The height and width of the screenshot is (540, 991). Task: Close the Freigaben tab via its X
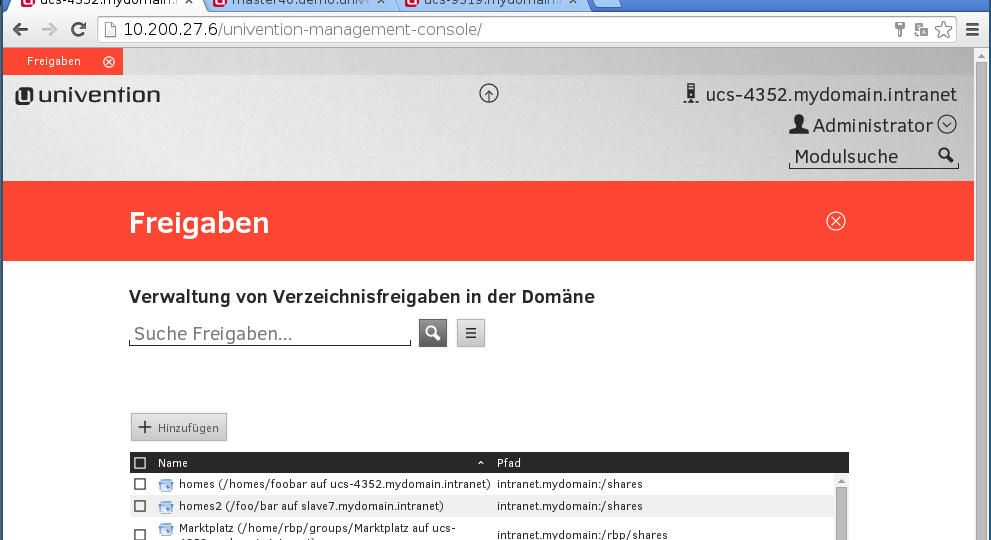pos(109,62)
